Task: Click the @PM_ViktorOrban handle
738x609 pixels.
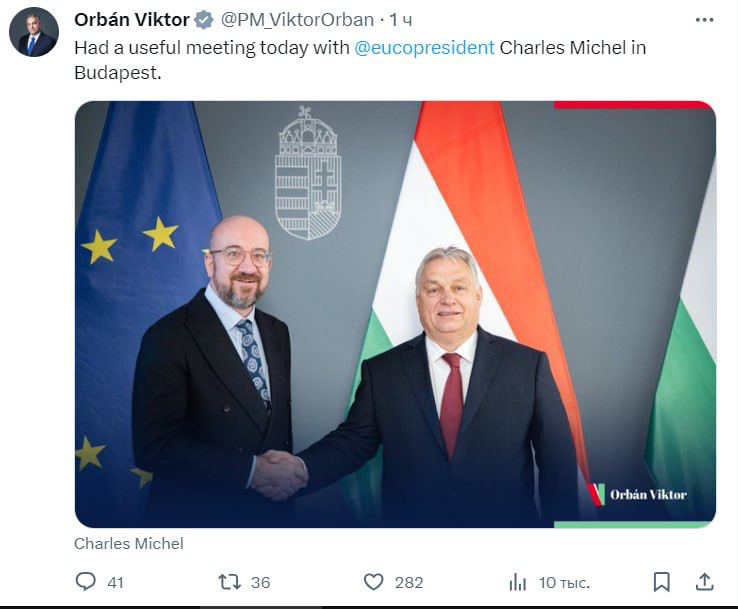Action: [x=296, y=20]
